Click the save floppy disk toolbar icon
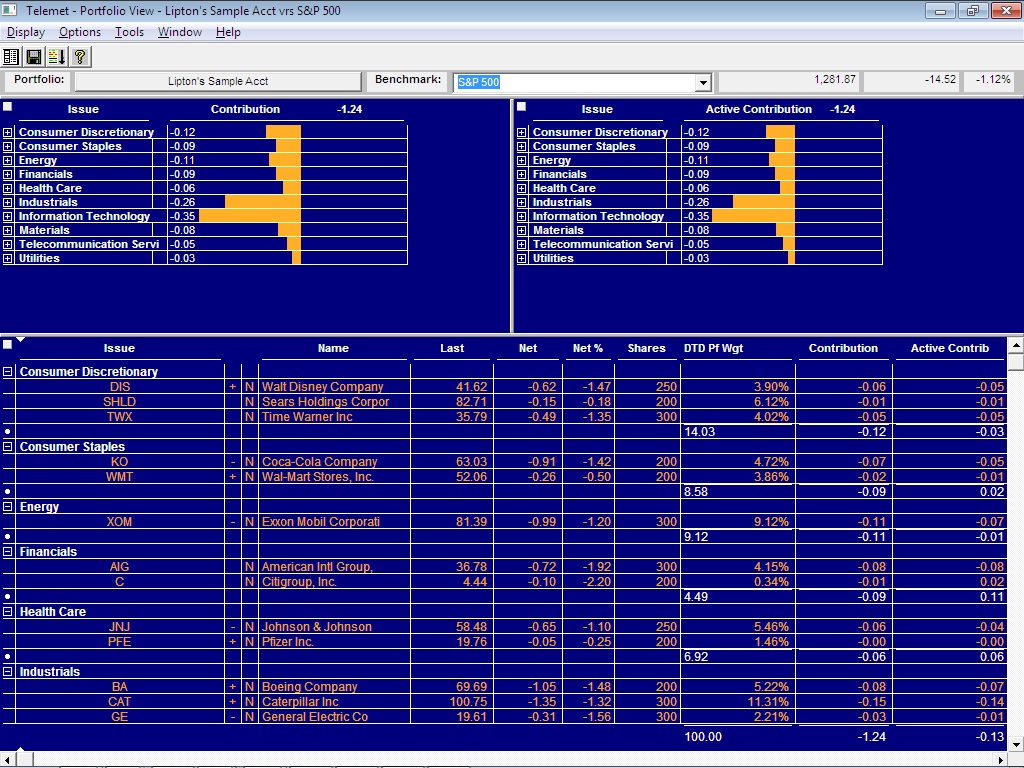The image size is (1024, 768). (34, 57)
